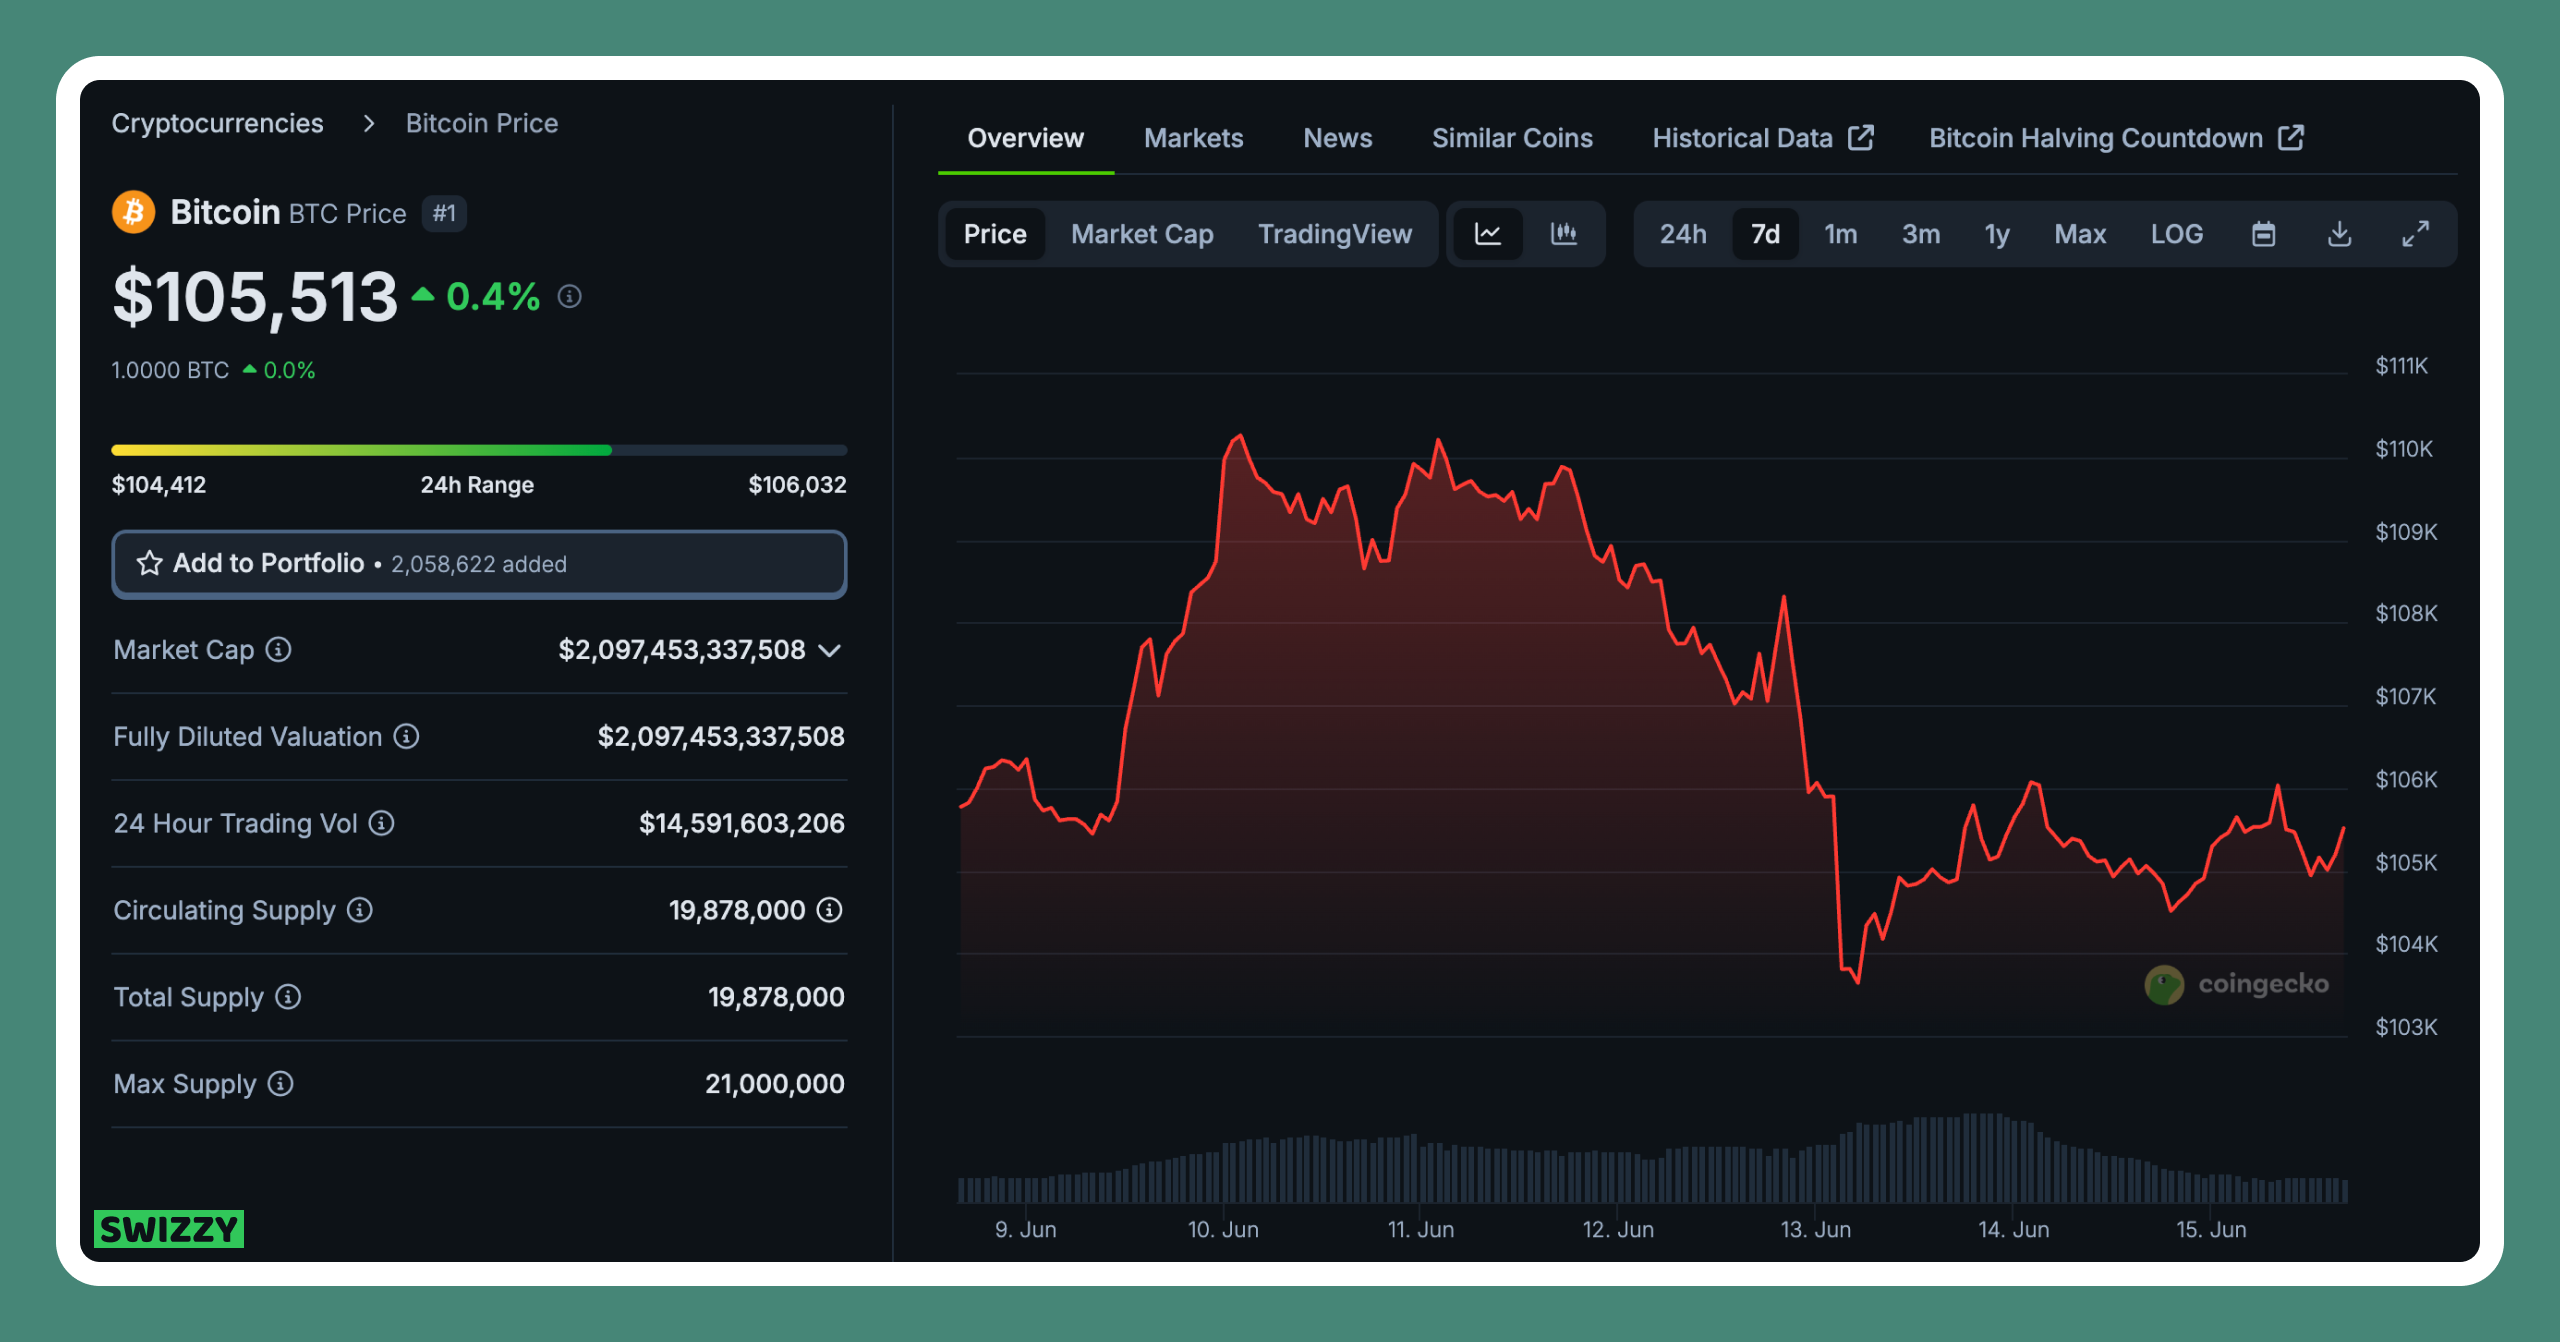Open info next to 19,878,000 circulating value

click(829, 910)
